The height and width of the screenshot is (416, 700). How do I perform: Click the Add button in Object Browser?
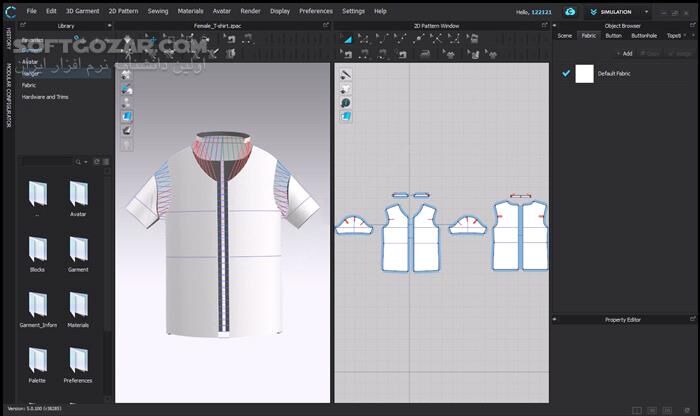click(x=627, y=53)
